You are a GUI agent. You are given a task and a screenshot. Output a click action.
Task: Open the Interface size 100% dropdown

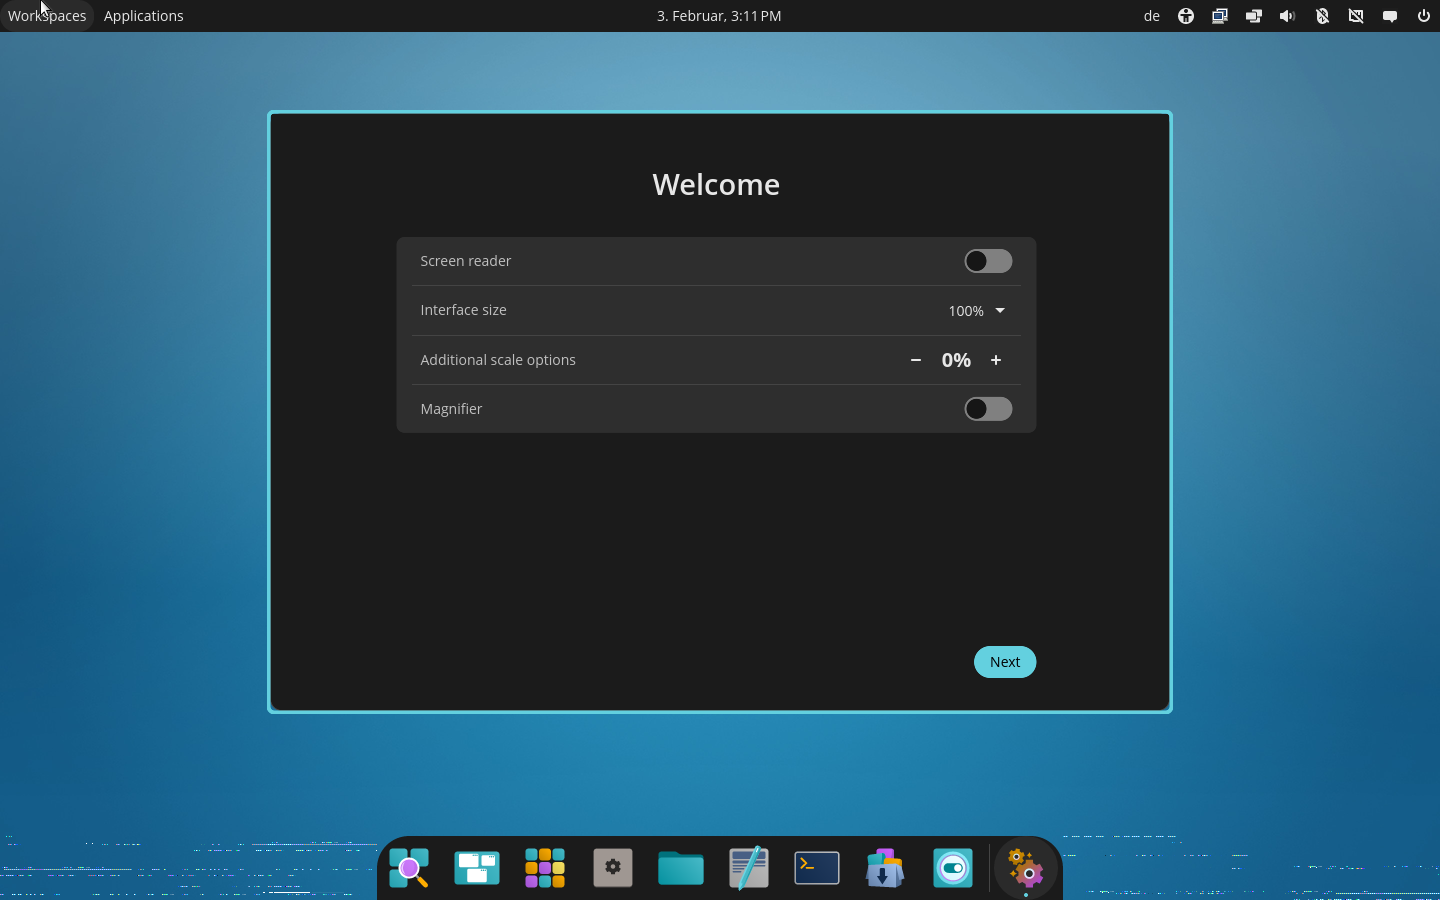pos(976,311)
